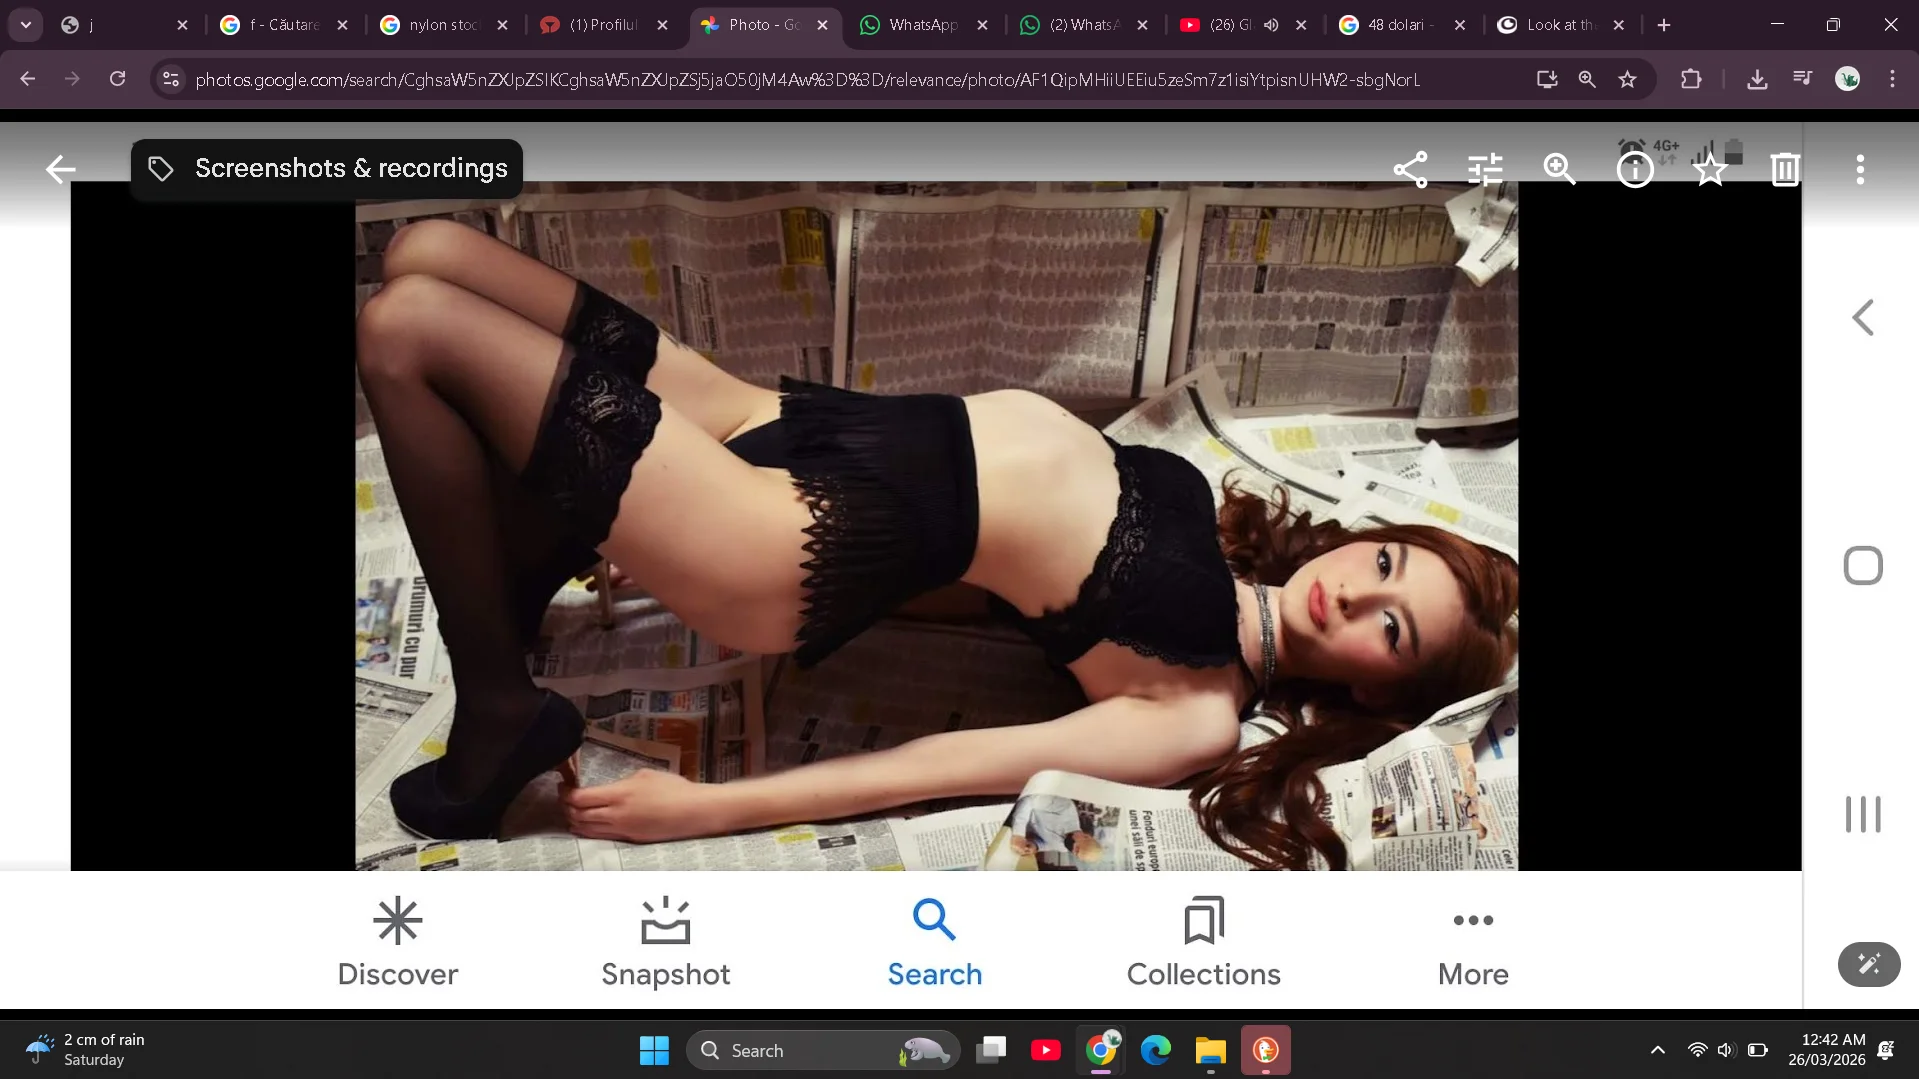1919x1079 pixels.
Task: Open the Discover section
Action: point(397,943)
